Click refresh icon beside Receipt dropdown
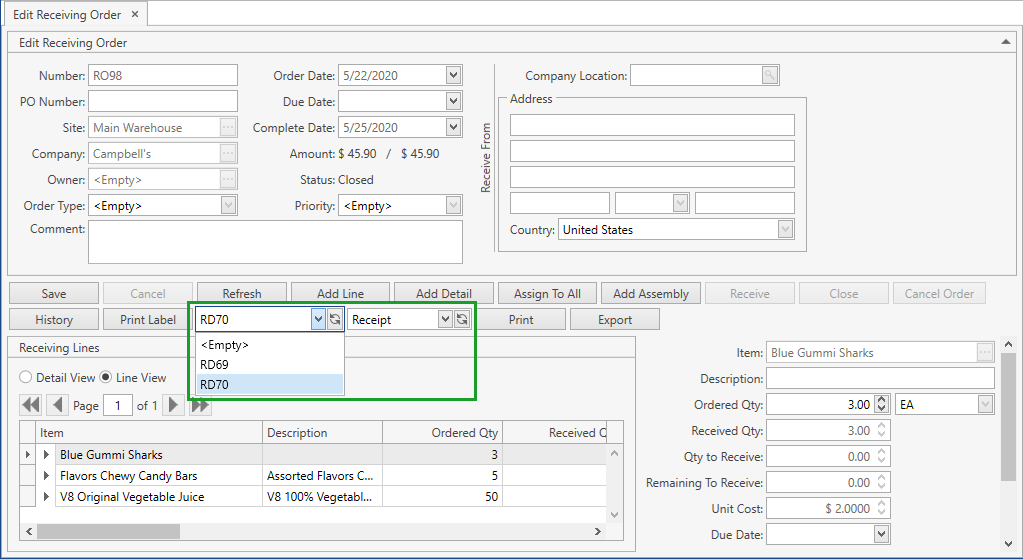1023x559 pixels. (x=462, y=320)
